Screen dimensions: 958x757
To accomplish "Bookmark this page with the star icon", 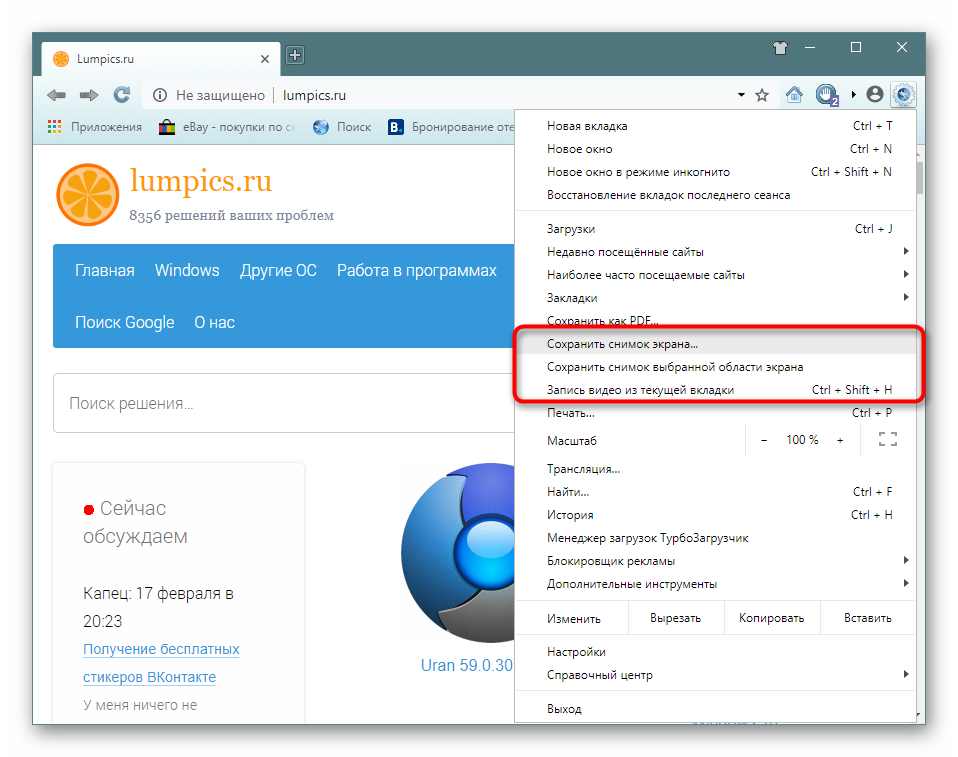I will coord(762,95).
